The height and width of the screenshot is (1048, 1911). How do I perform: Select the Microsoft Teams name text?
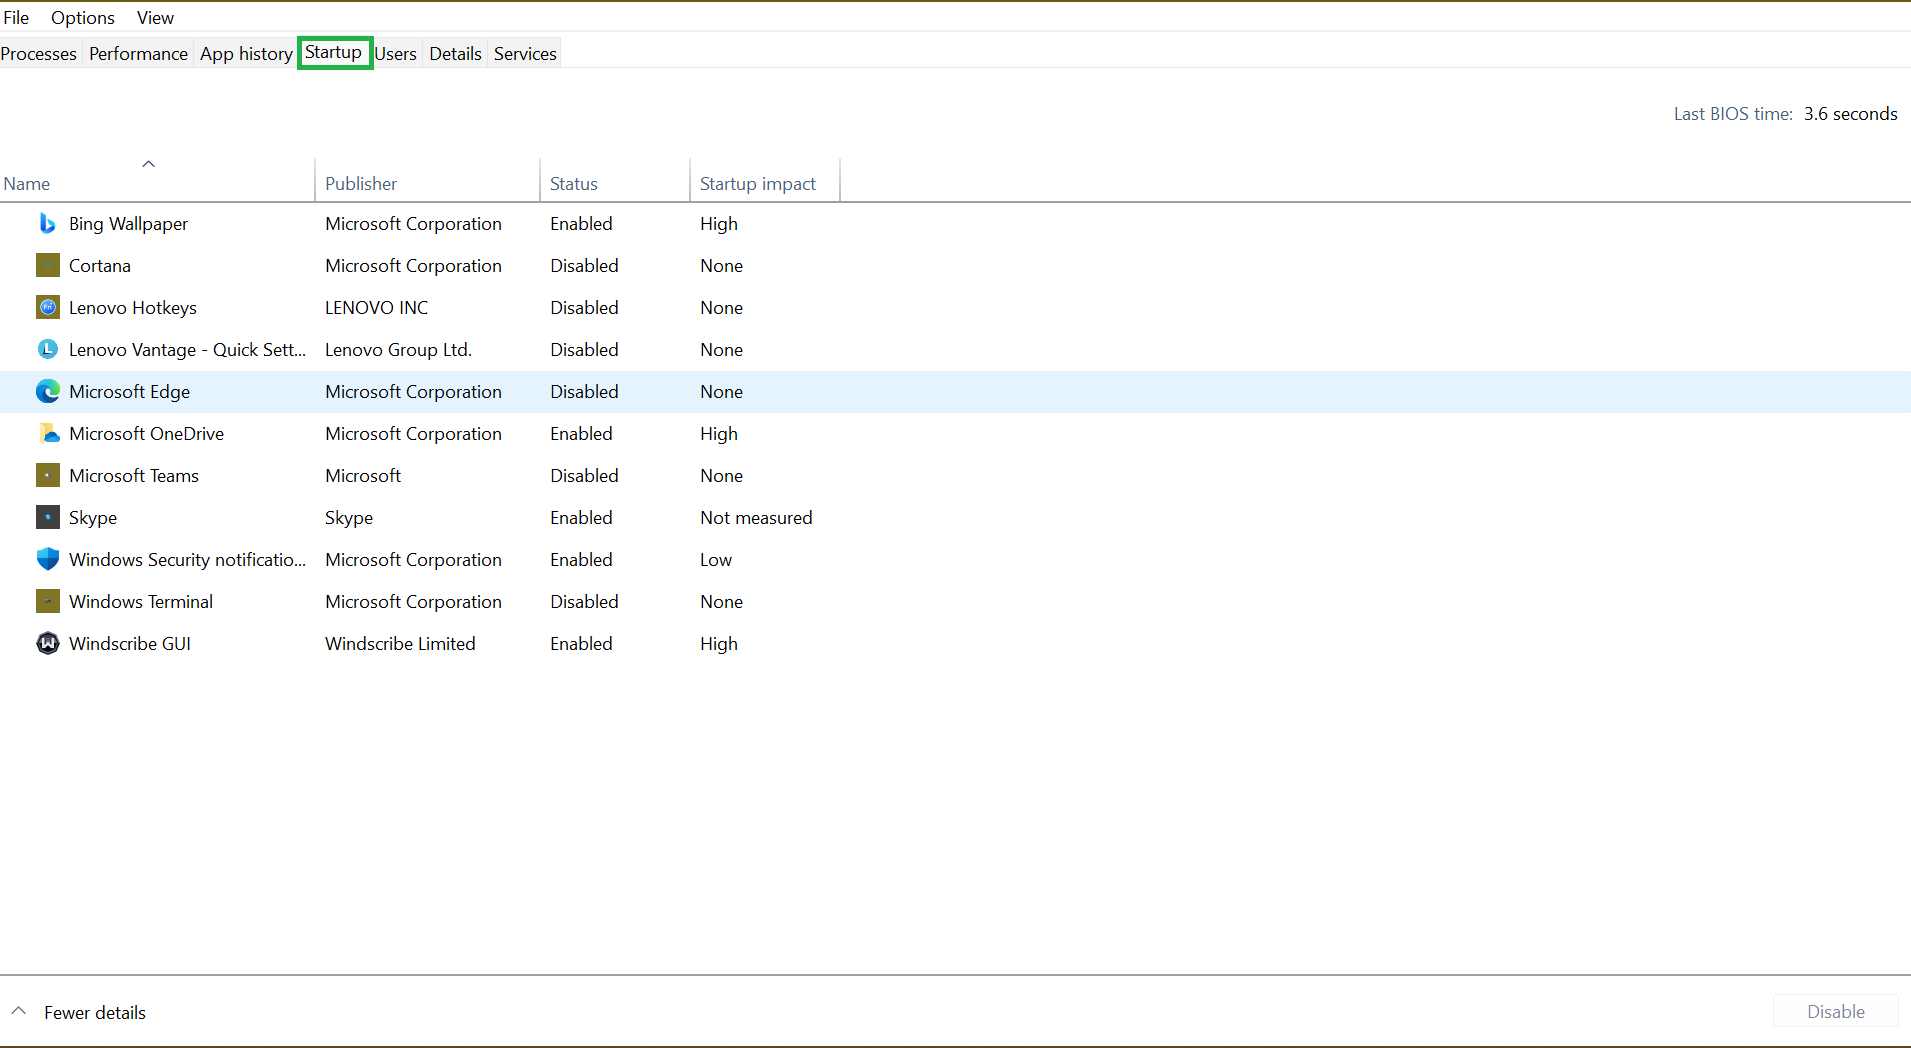[134, 475]
